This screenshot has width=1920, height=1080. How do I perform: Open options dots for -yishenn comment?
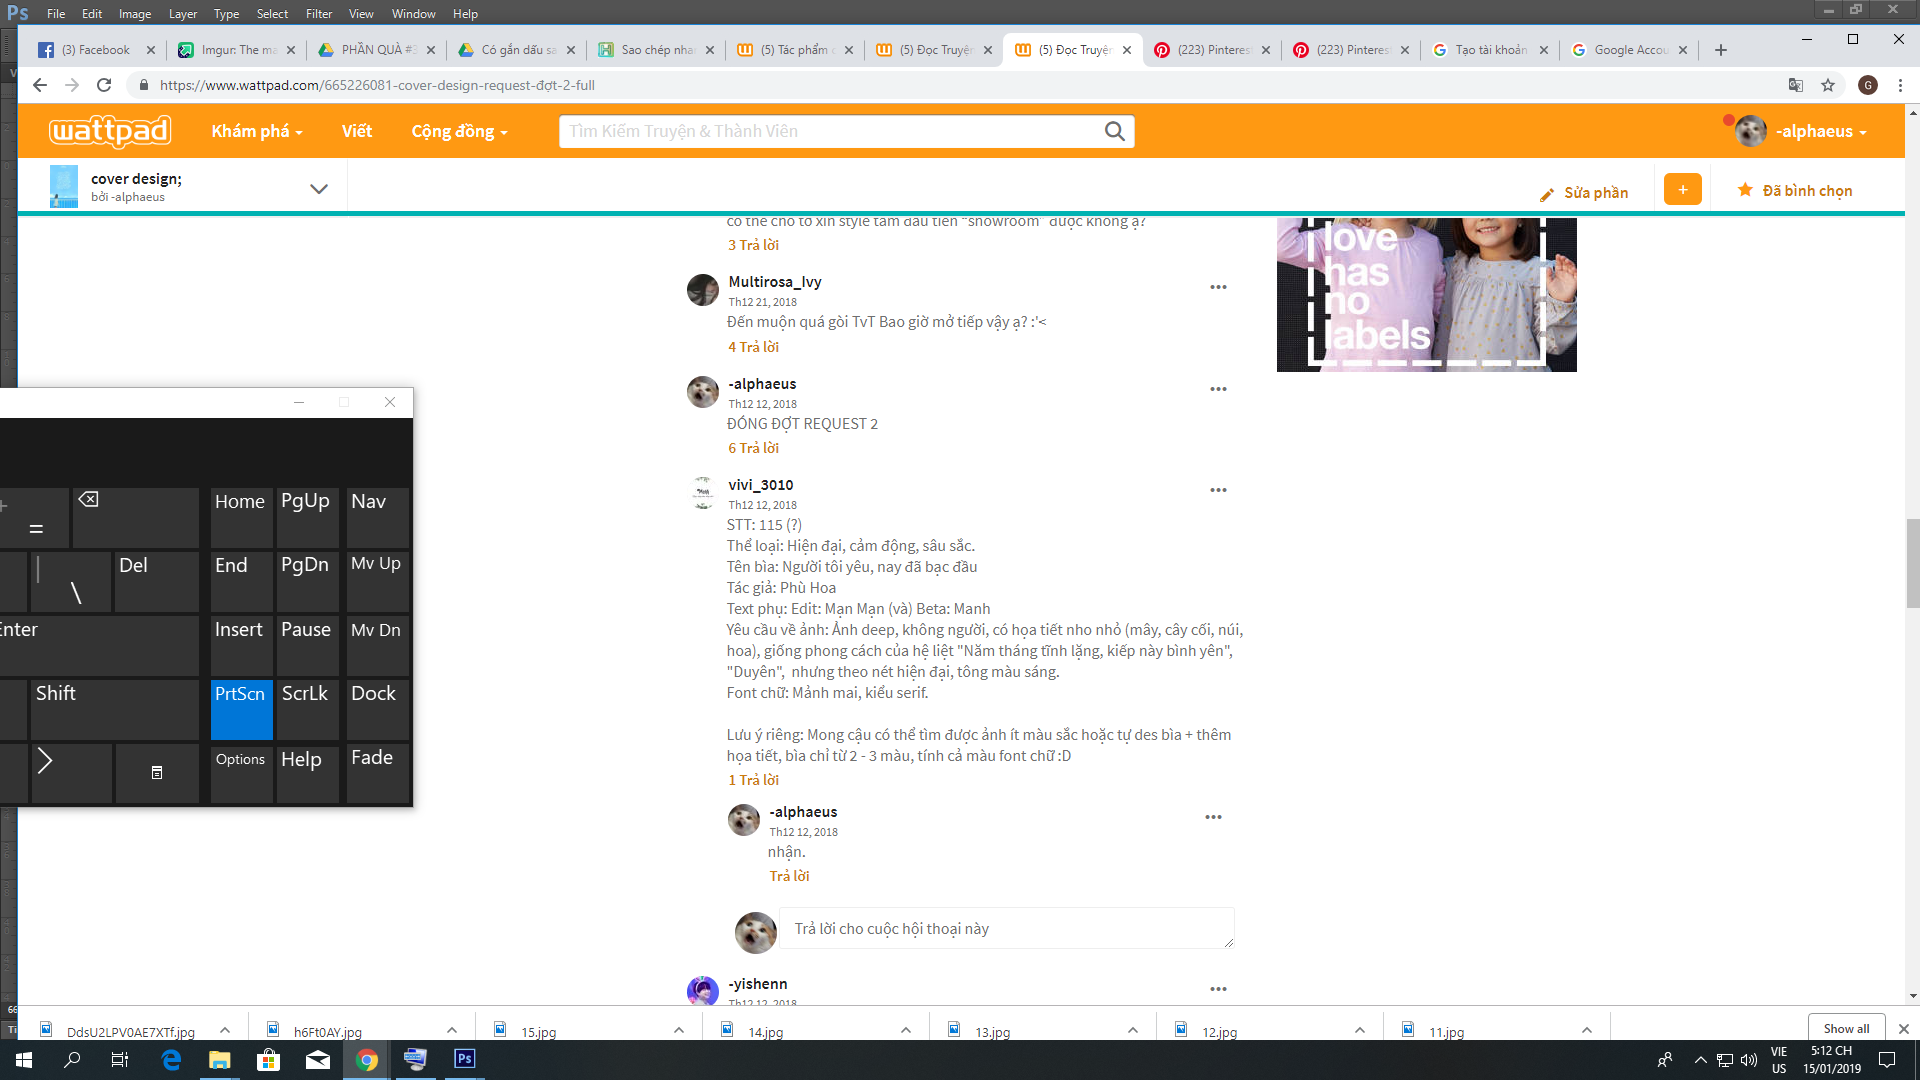[1218, 989]
